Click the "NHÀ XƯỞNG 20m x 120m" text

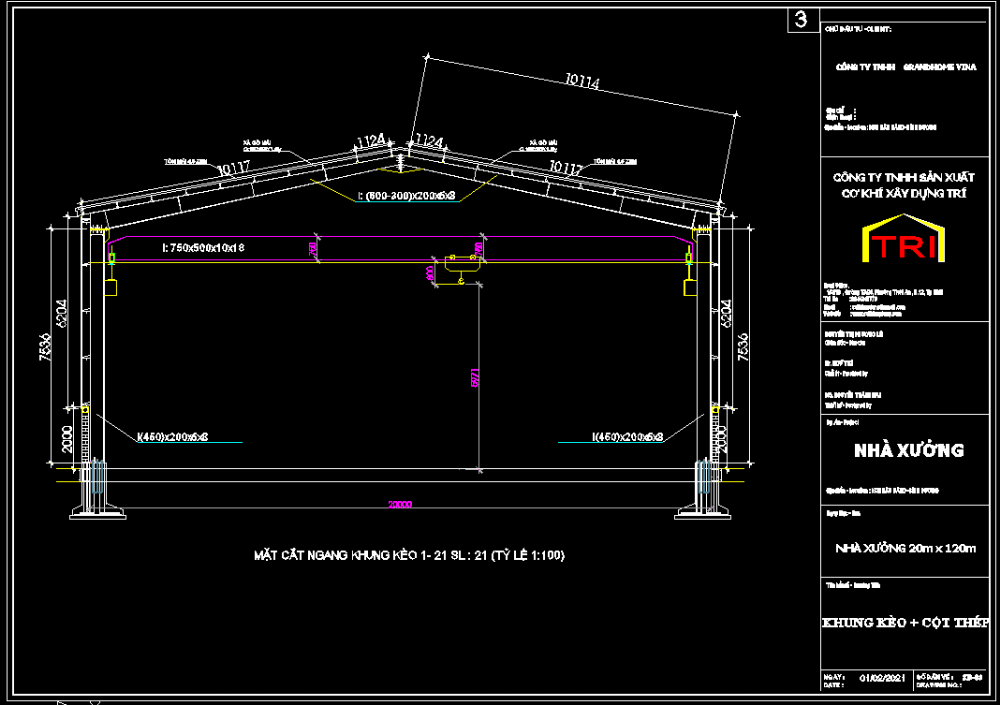pos(906,548)
